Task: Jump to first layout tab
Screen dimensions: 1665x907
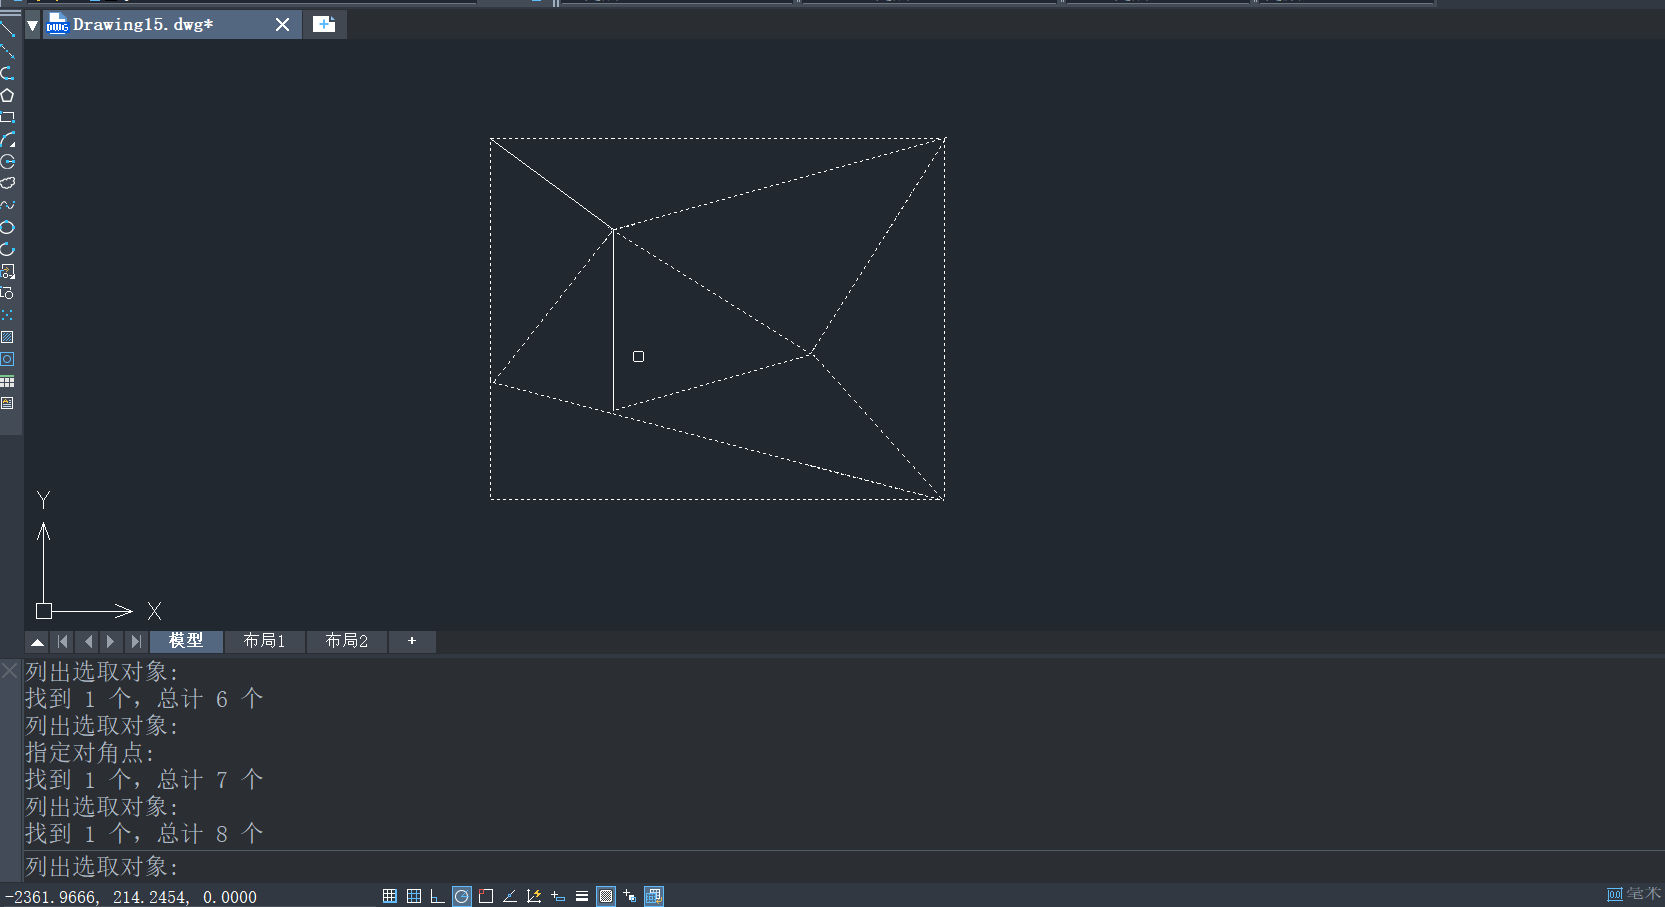Action: [63, 641]
